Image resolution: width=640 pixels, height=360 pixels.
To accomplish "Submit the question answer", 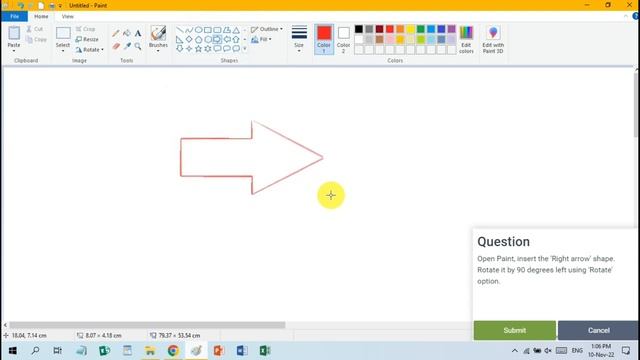I will click(x=515, y=330).
